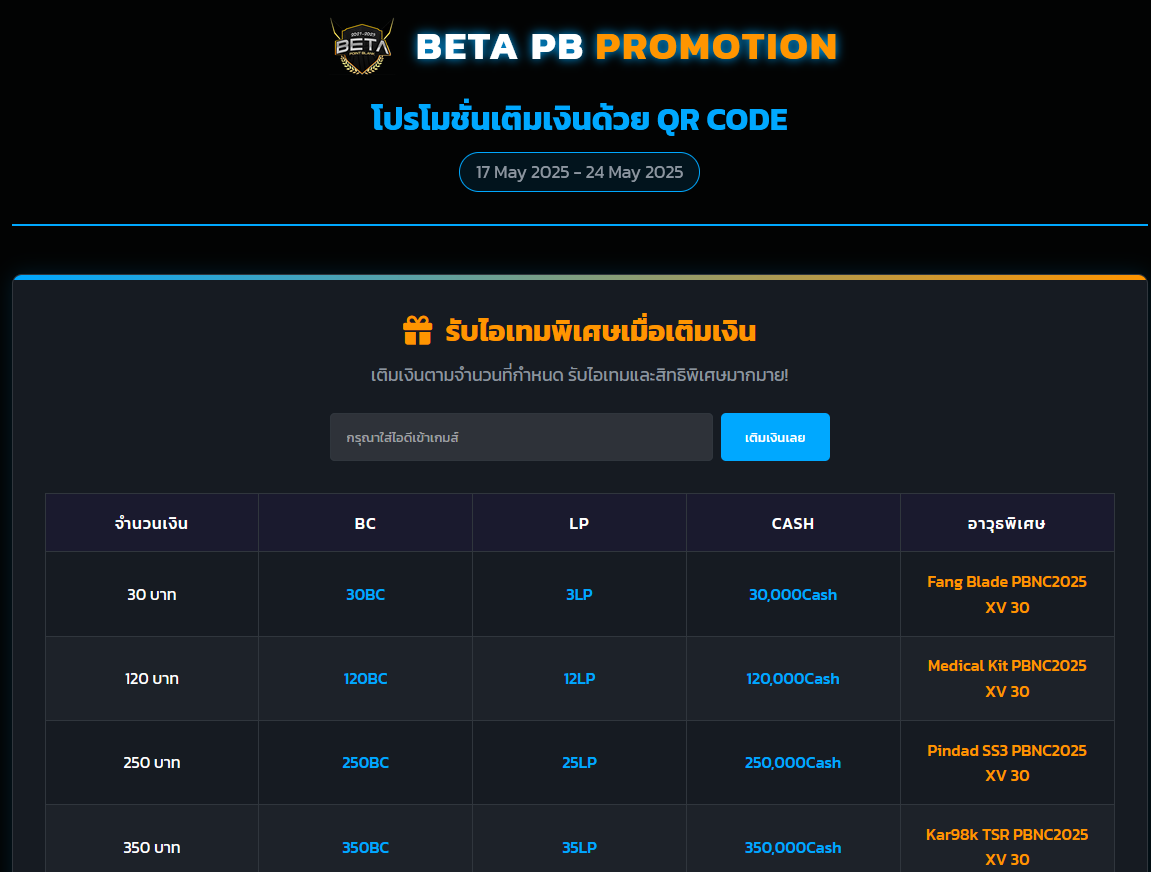Click the 17 May – 24 May date badge
Screen dimensions: 1151x872
(579, 172)
